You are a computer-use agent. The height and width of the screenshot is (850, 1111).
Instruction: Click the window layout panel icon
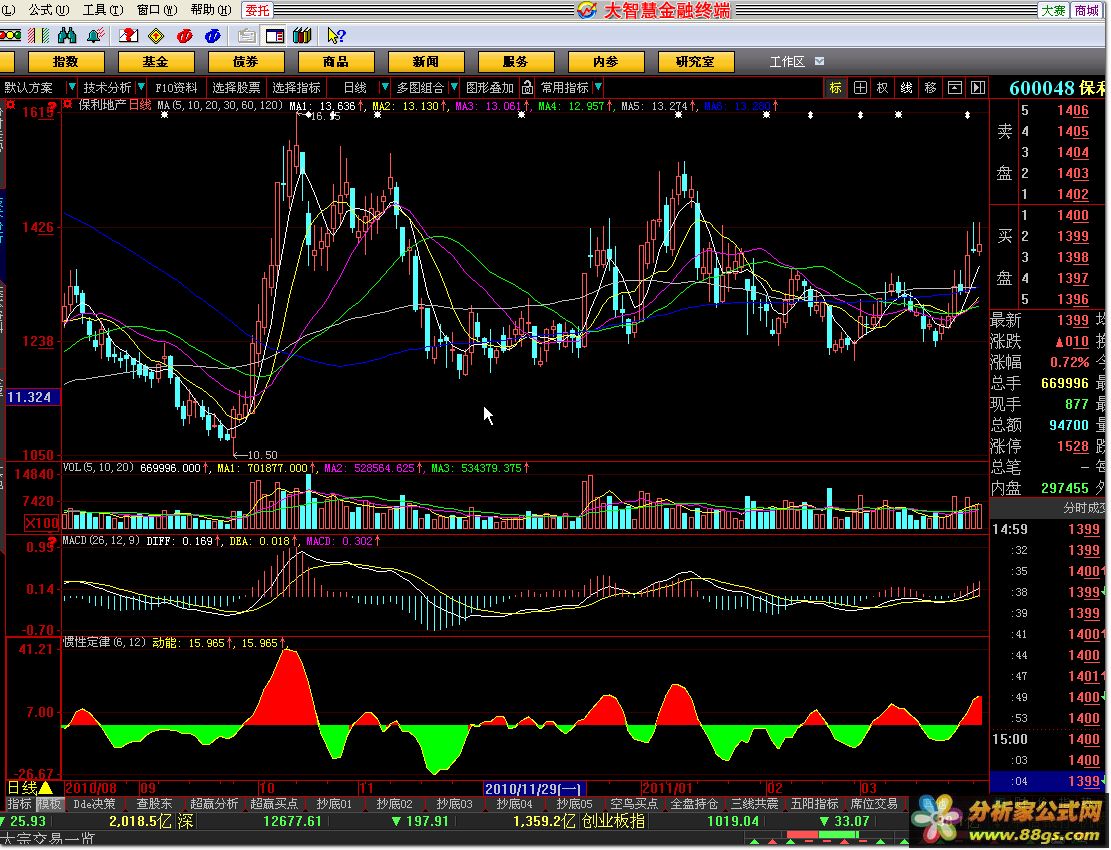click(275, 35)
